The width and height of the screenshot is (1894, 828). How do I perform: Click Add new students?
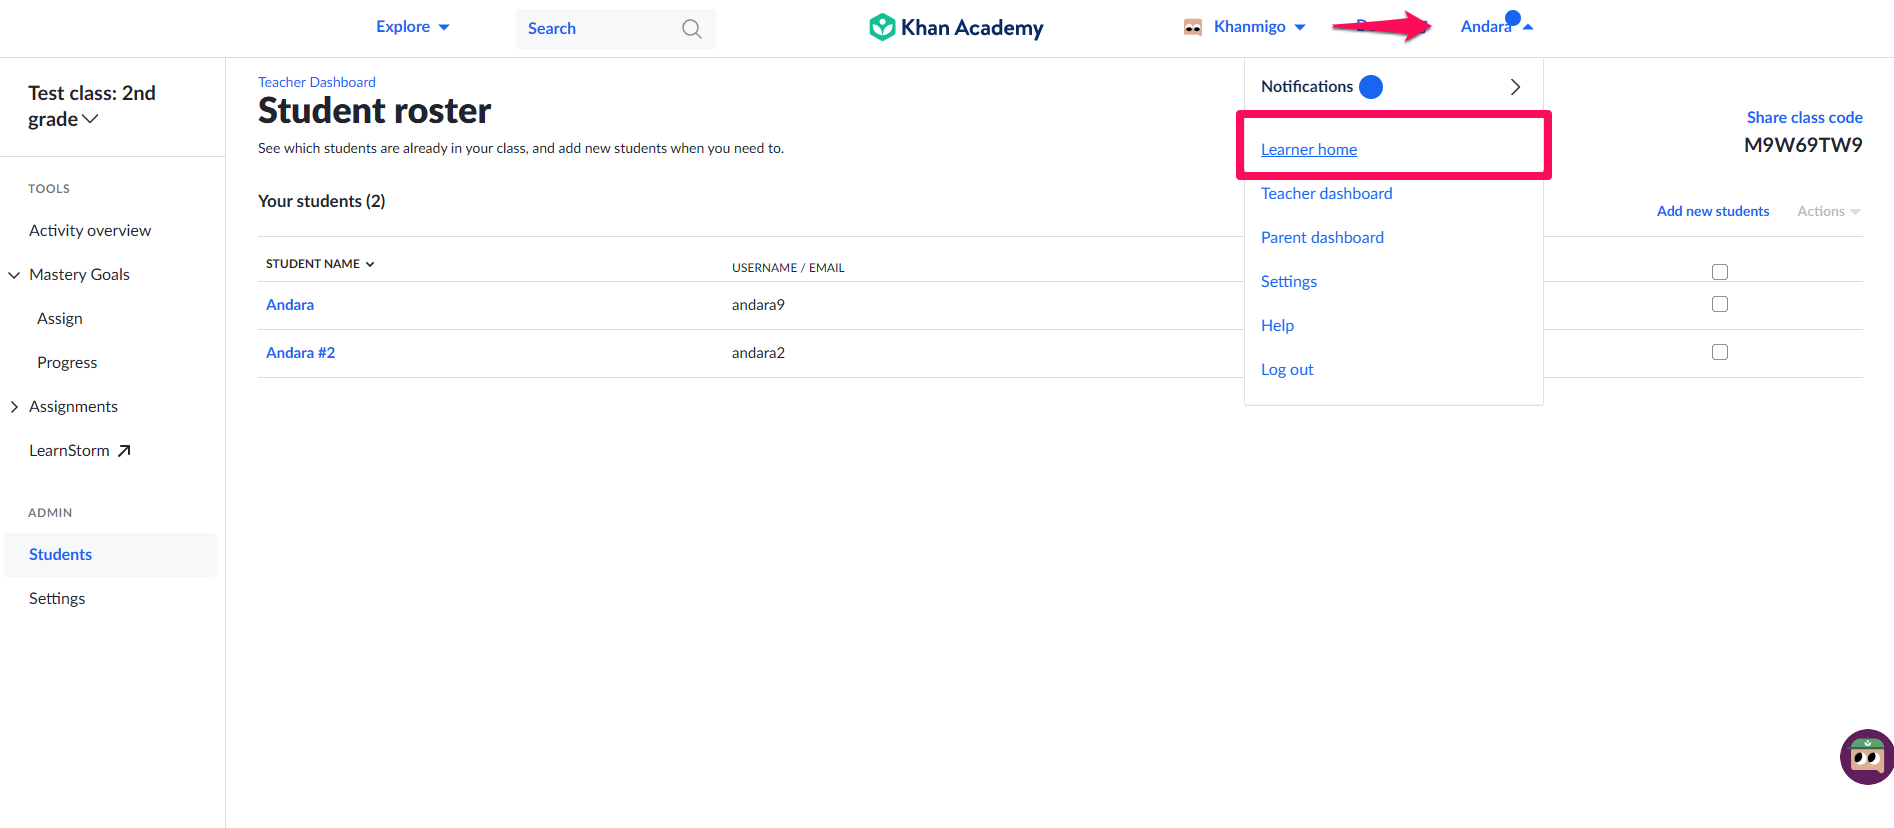[1713, 211]
